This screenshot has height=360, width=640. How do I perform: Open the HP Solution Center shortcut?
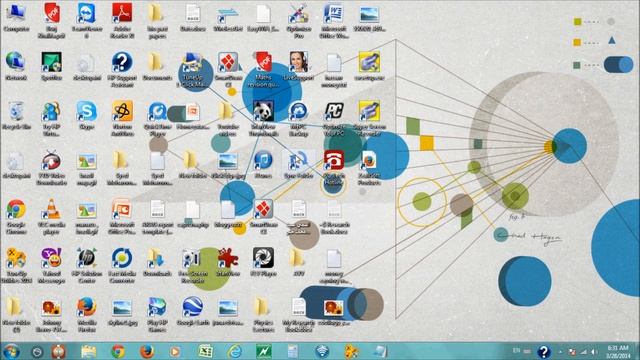(87, 265)
